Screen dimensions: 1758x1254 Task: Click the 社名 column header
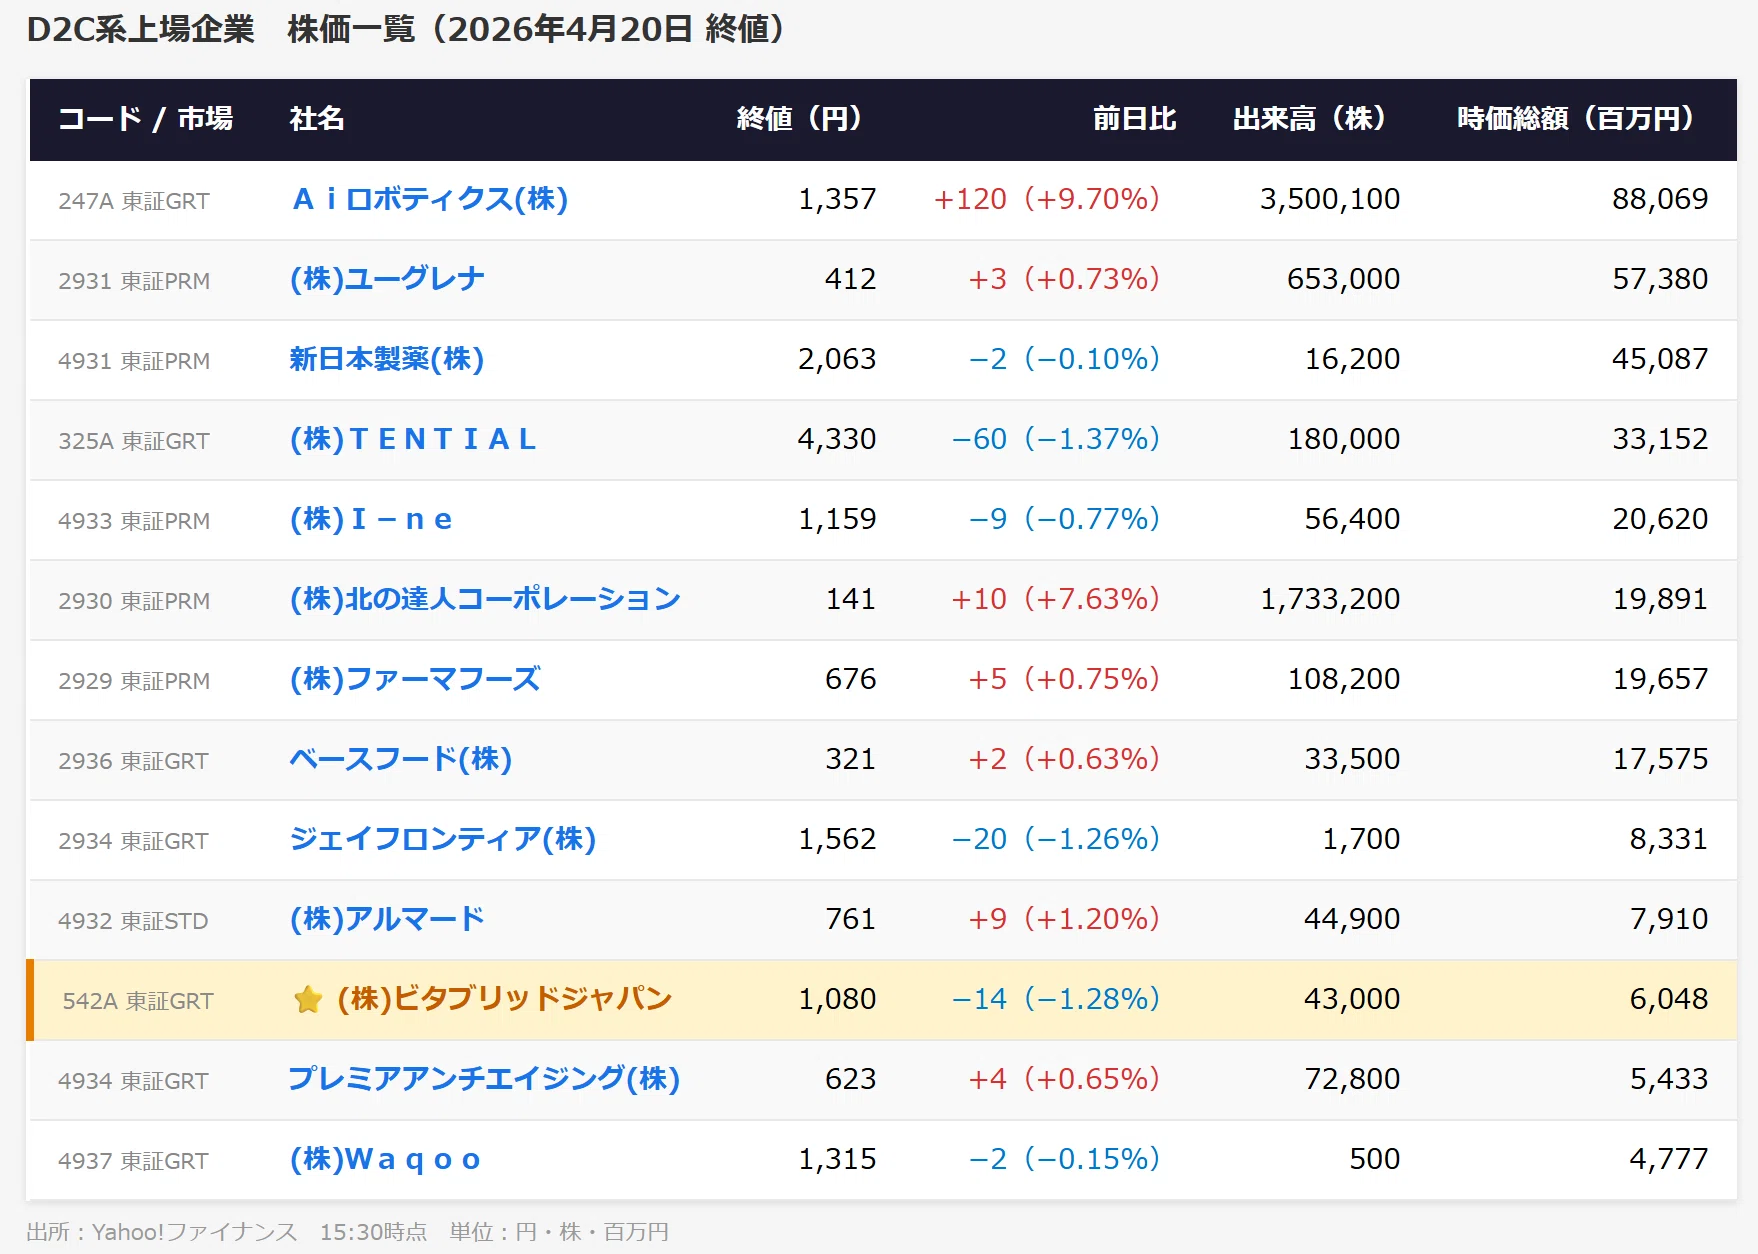coord(317,119)
